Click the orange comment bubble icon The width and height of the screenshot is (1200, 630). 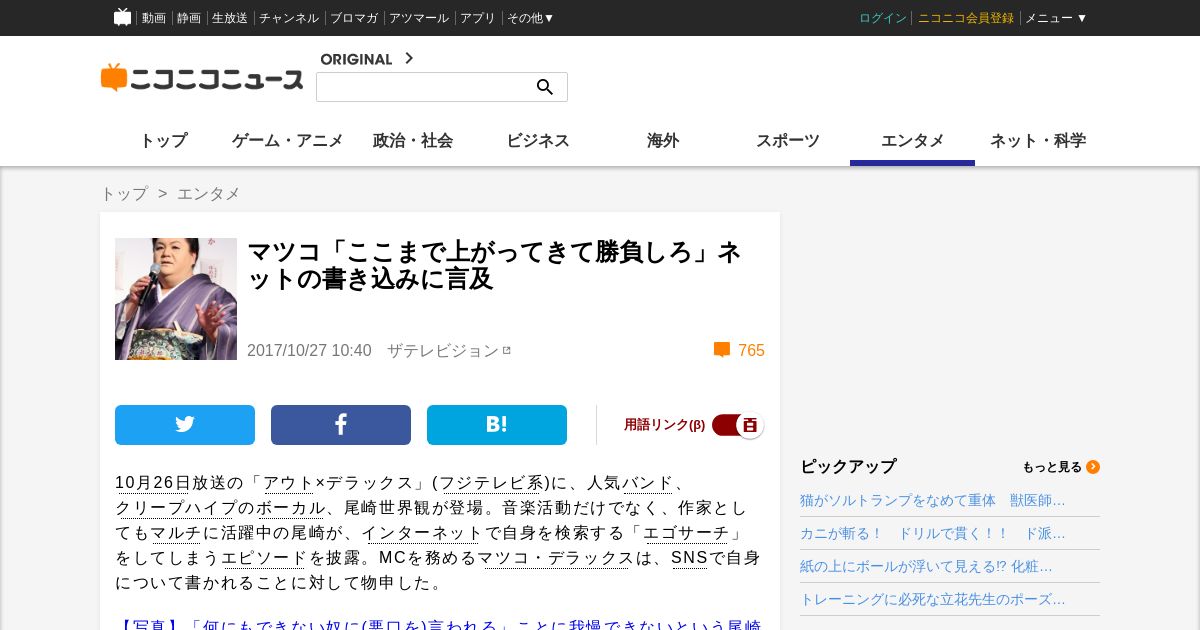722,350
